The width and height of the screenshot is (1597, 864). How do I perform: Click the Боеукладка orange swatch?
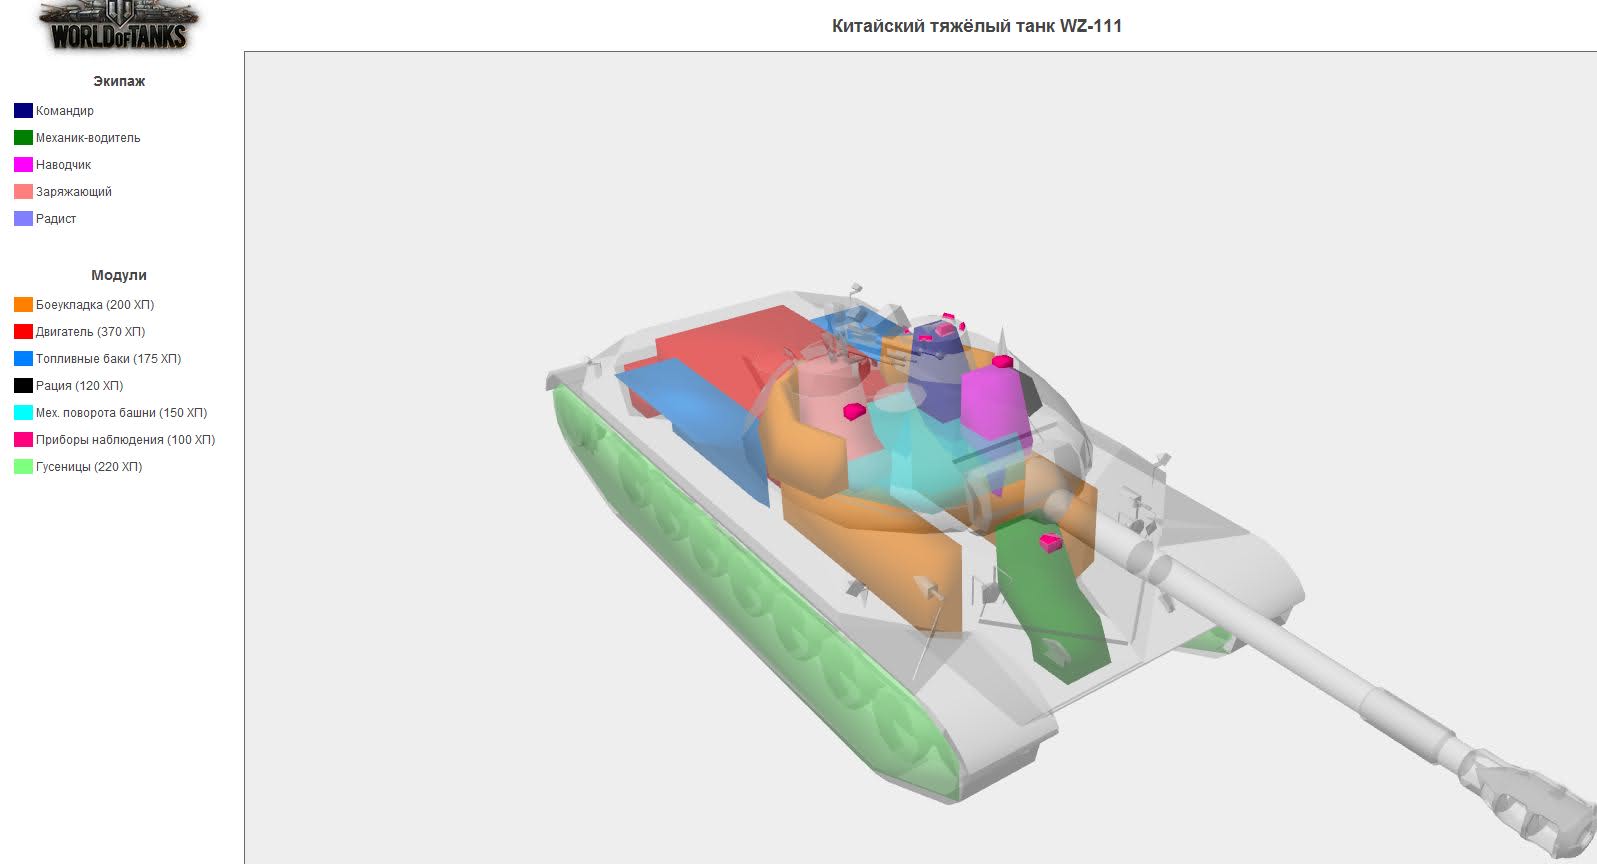point(23,305)
